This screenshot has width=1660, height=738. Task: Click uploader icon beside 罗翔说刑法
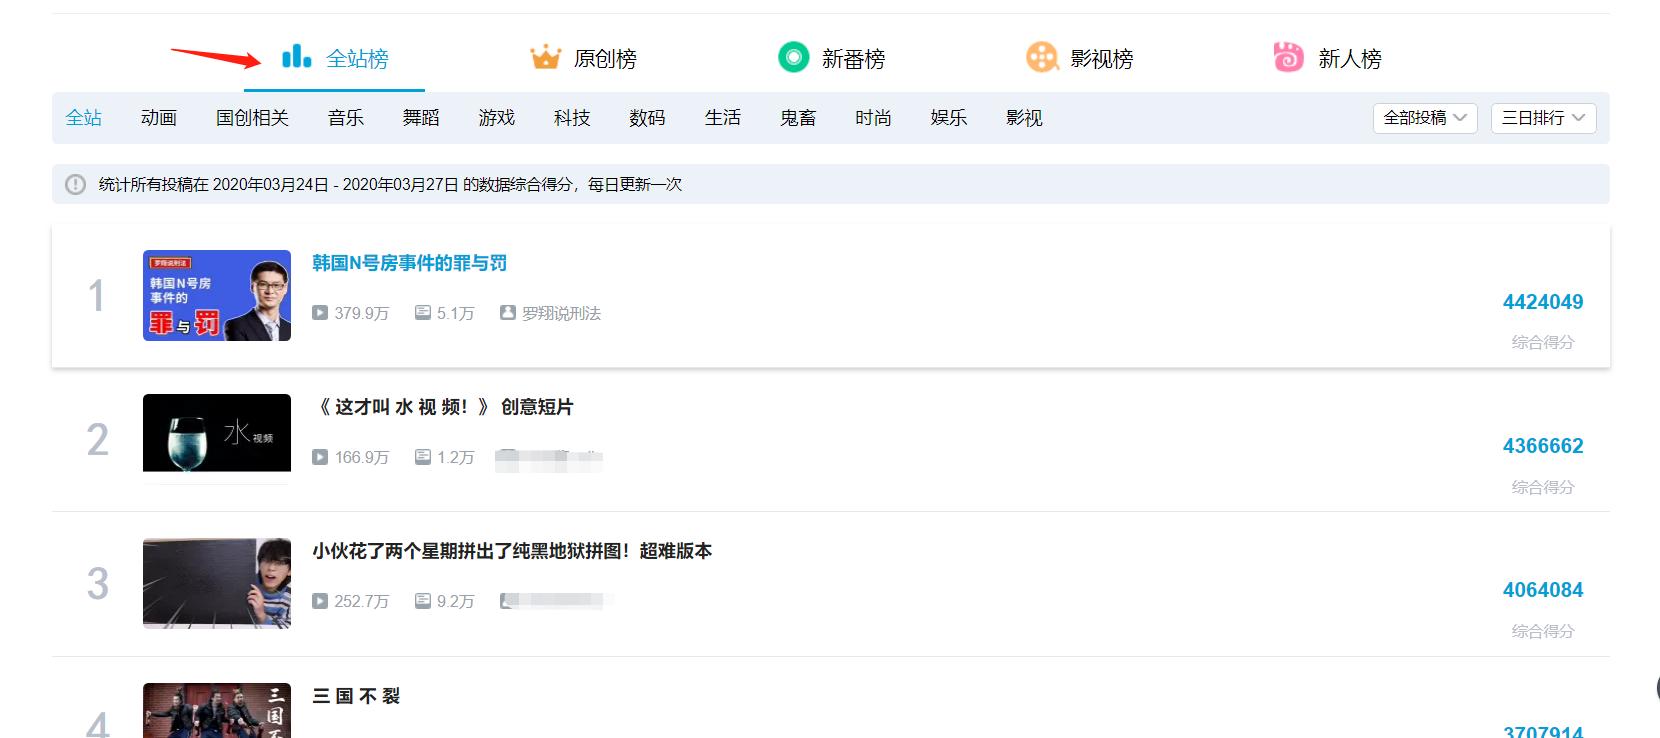point(508,313)
